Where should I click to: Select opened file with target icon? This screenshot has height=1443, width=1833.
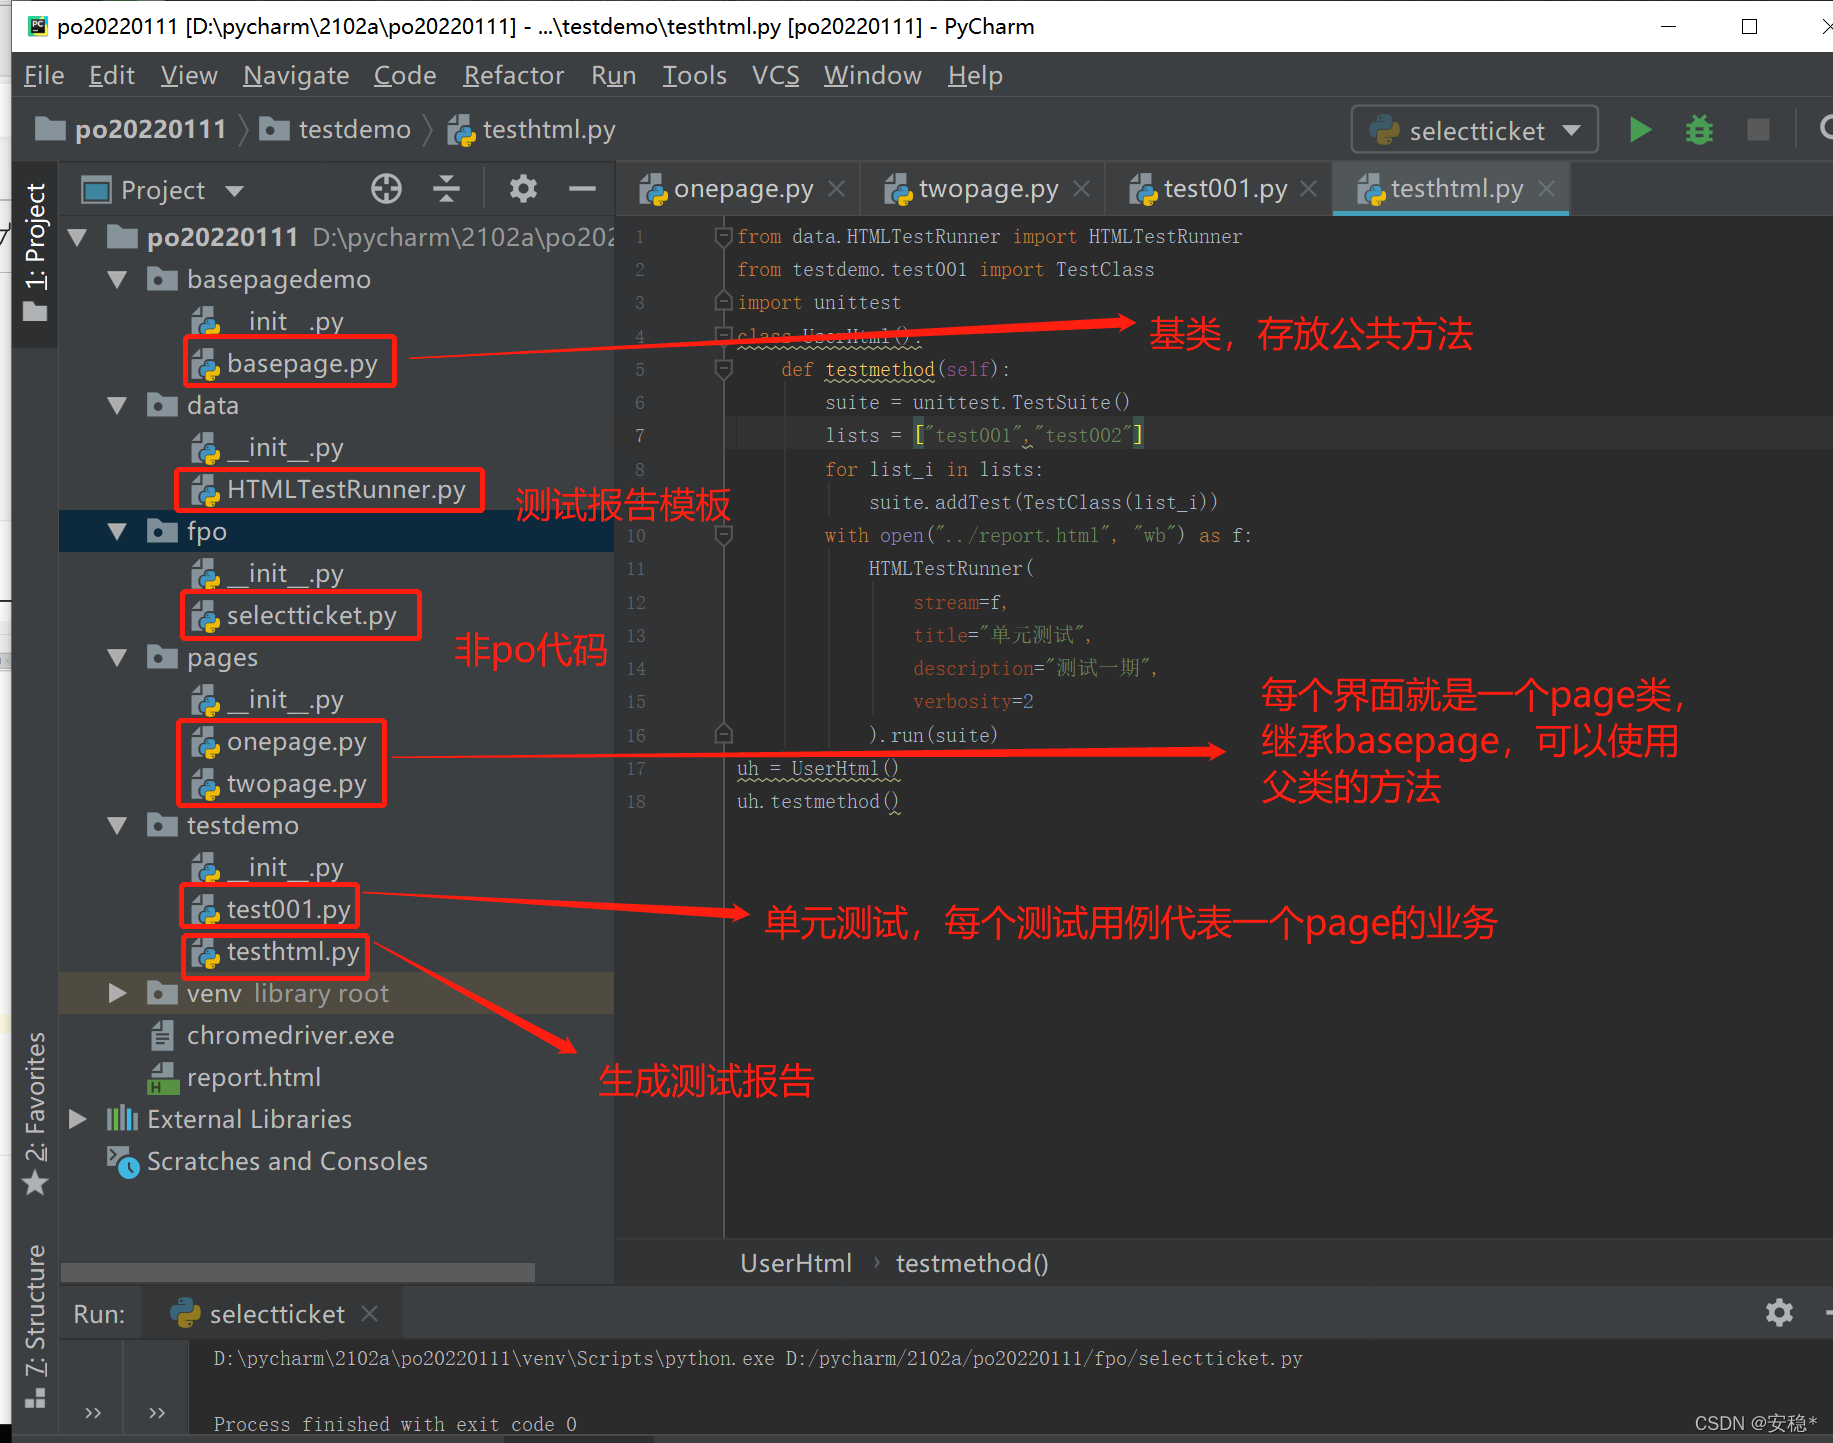click(x=385, y=189)
